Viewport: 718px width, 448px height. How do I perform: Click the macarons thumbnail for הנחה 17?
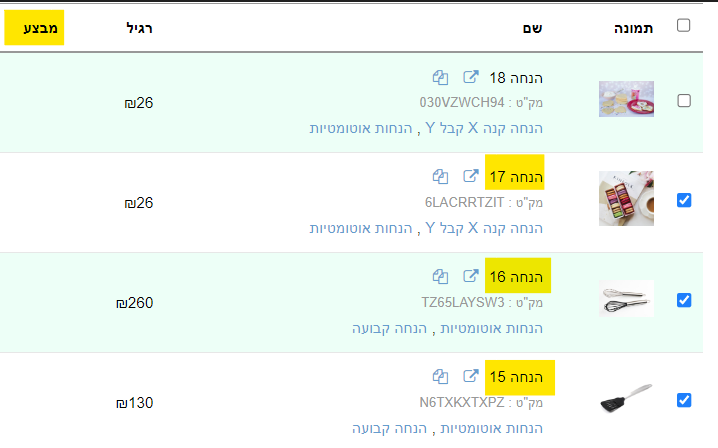[x=626, y=198]
